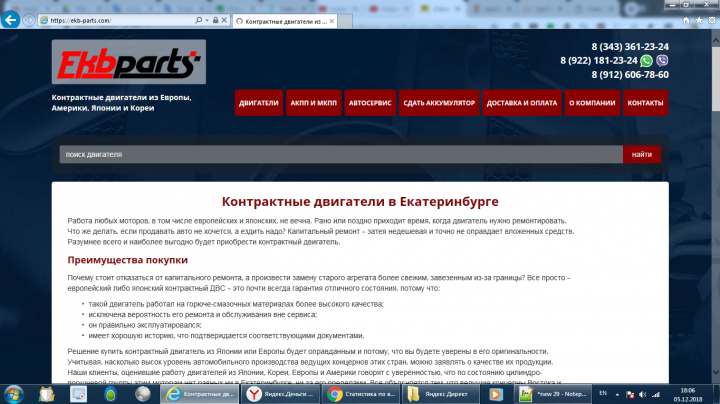Close the Контрактные двигатели browser tab

[332, 21]
